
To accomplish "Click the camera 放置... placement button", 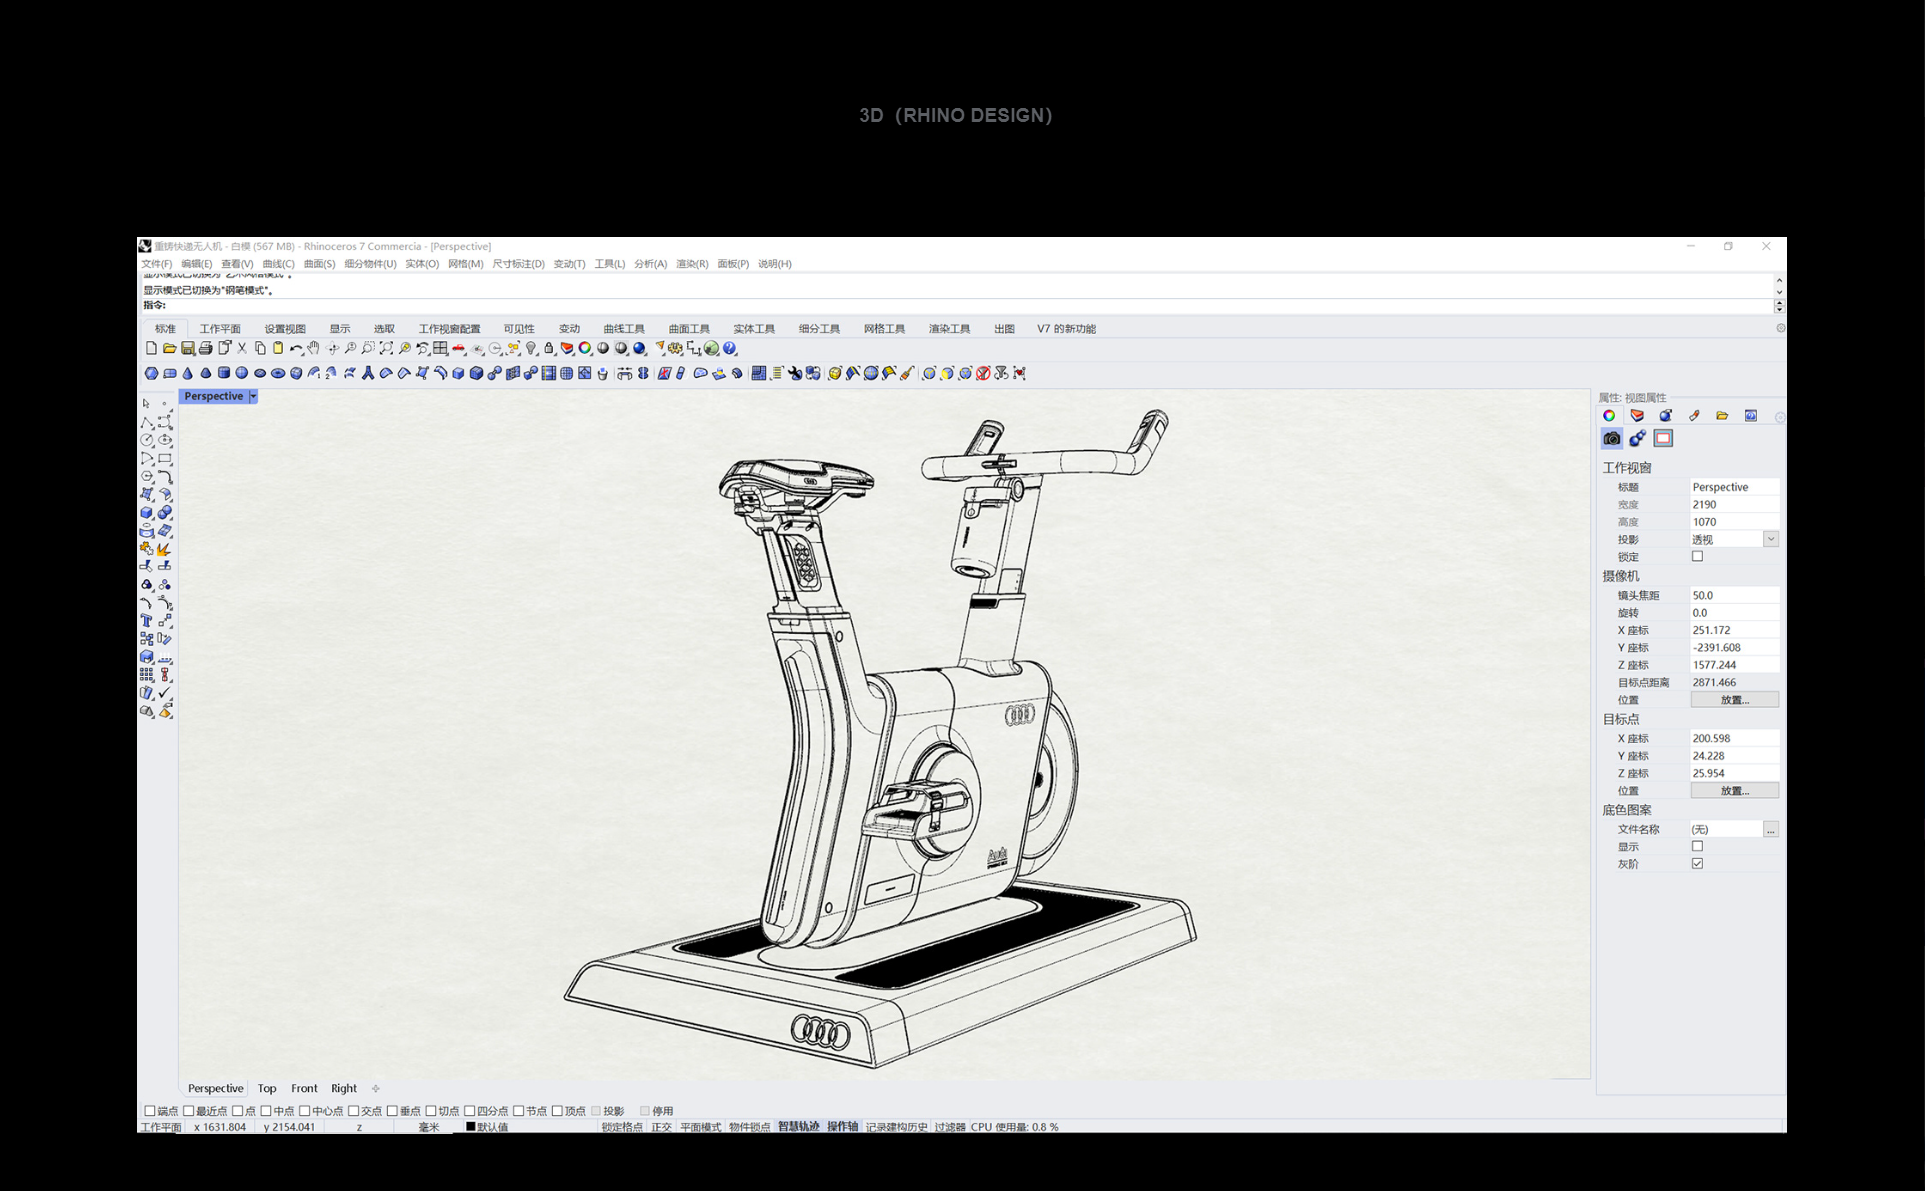I will coord(1735,699).
